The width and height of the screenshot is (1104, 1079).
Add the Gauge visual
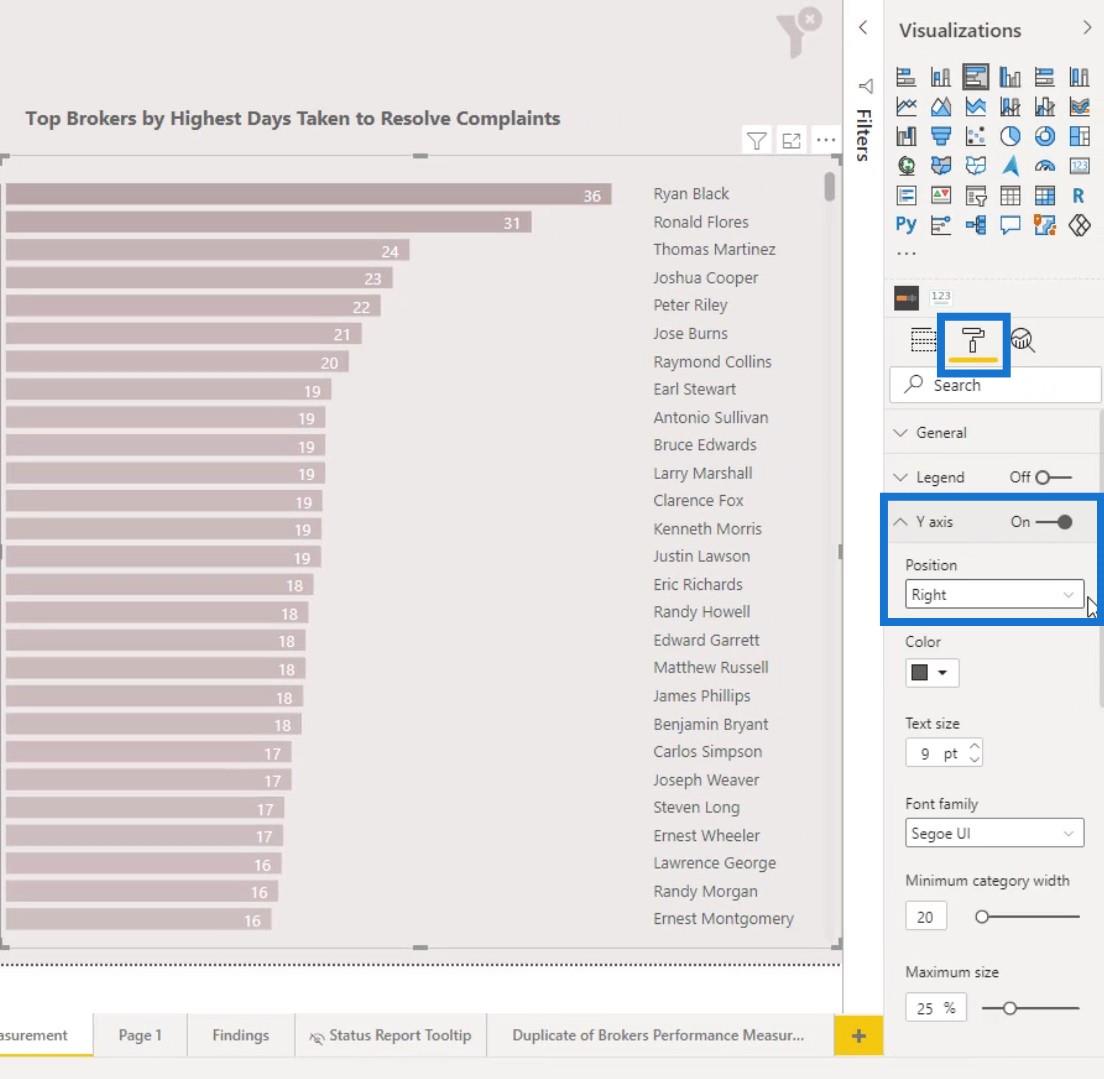pyautogui.click(x=1044, y=166)
